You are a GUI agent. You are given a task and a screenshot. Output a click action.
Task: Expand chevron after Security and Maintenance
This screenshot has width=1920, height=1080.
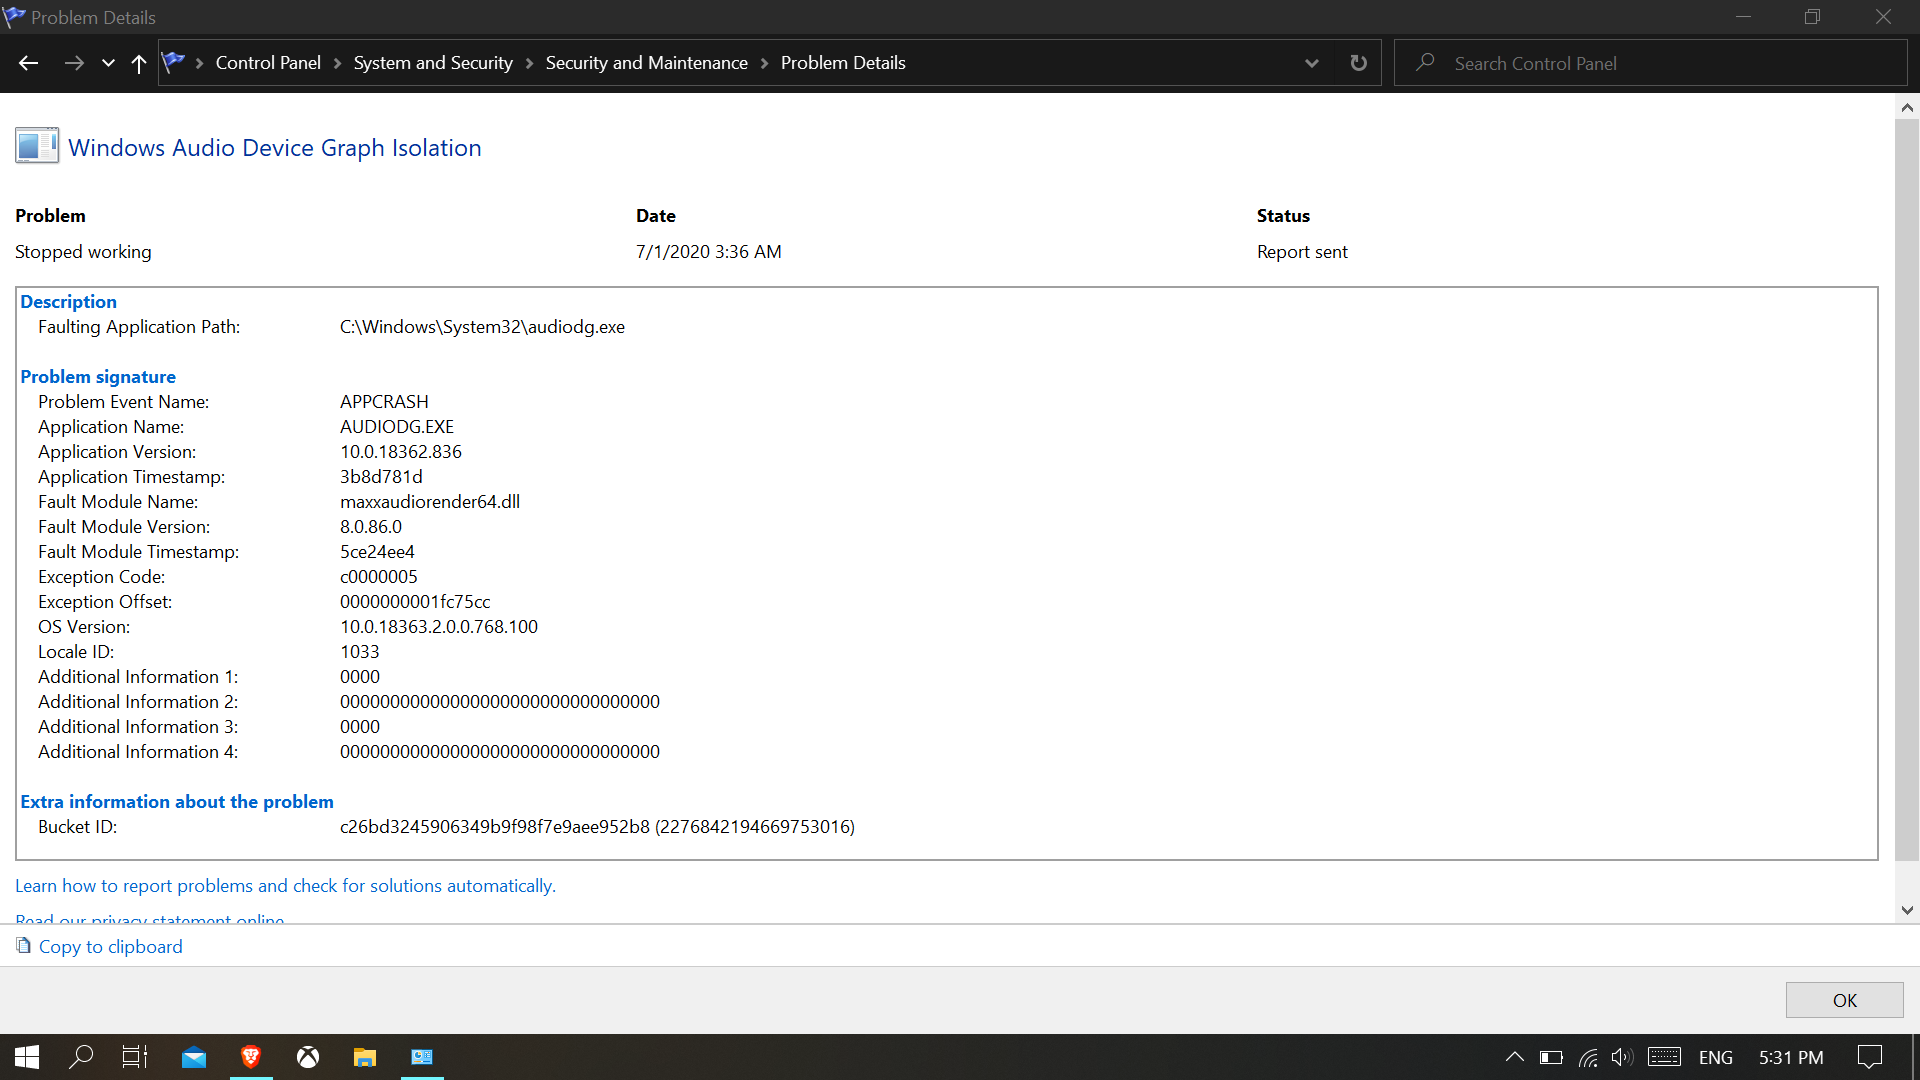(x=764, y=63)
